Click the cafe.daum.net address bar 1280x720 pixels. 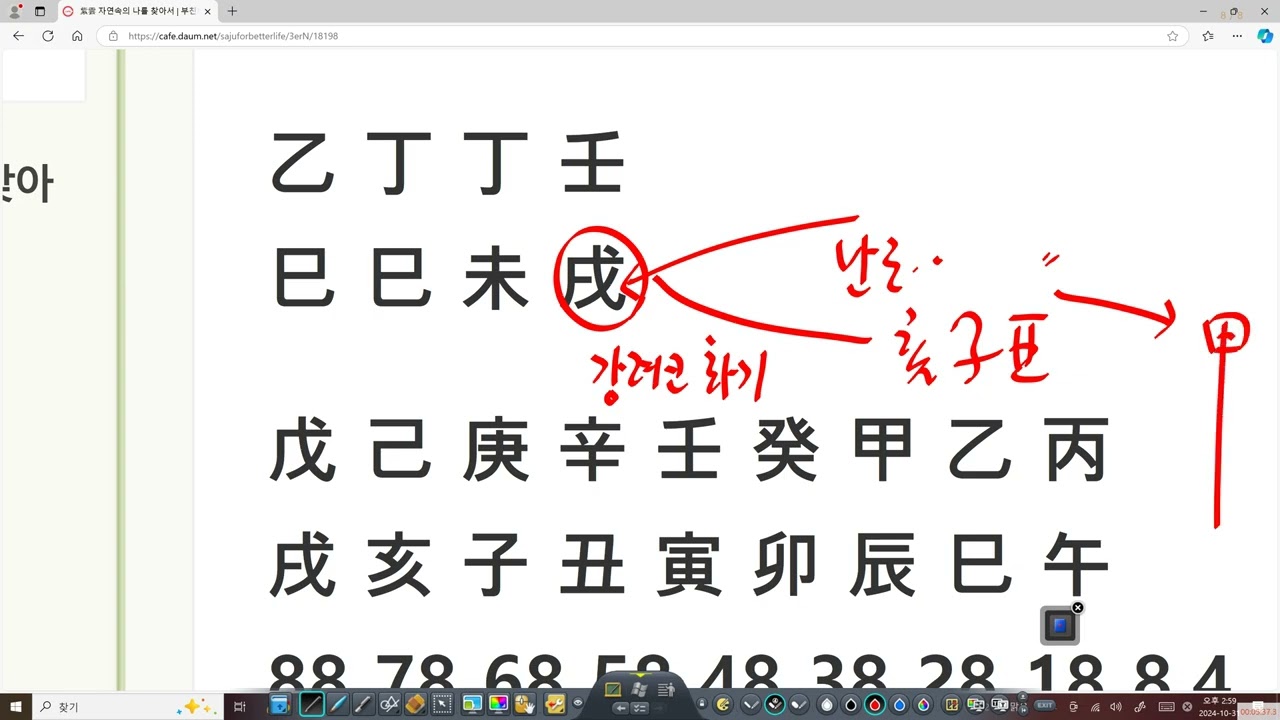pos(642,36)
